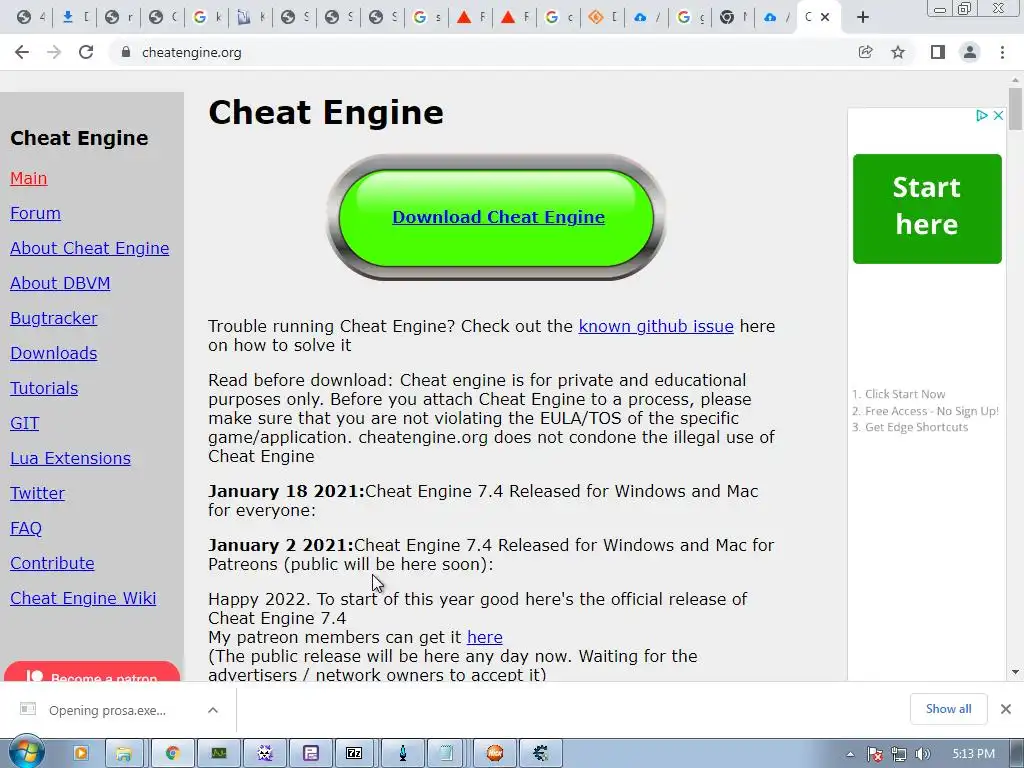
Task: Switch to the first blue cloud icon tab
Action: [x=647, y=18]
